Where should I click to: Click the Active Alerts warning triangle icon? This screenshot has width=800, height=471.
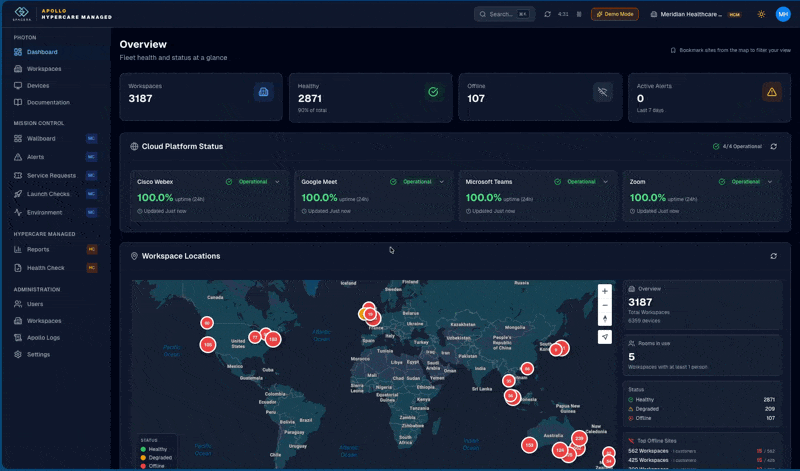[x=771, y=92]
